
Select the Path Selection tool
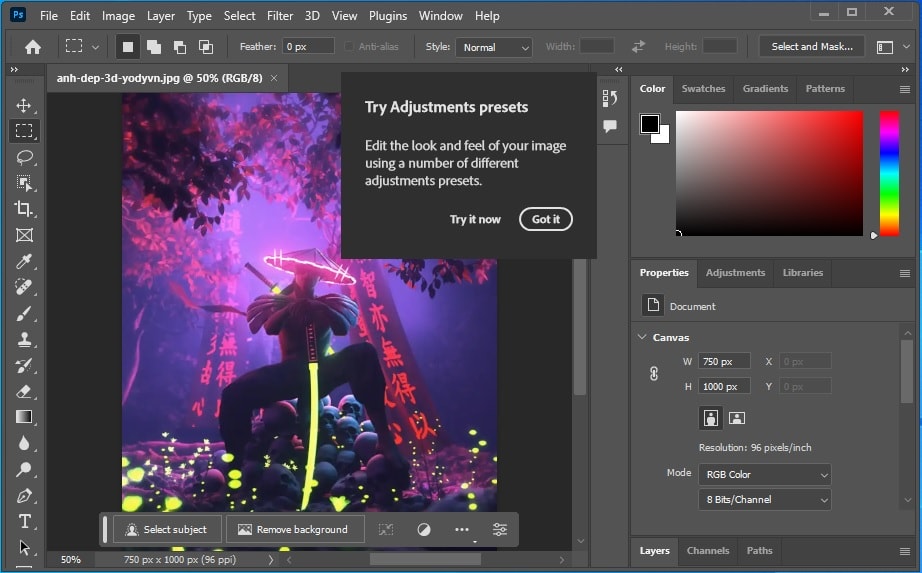coord(24,547)
